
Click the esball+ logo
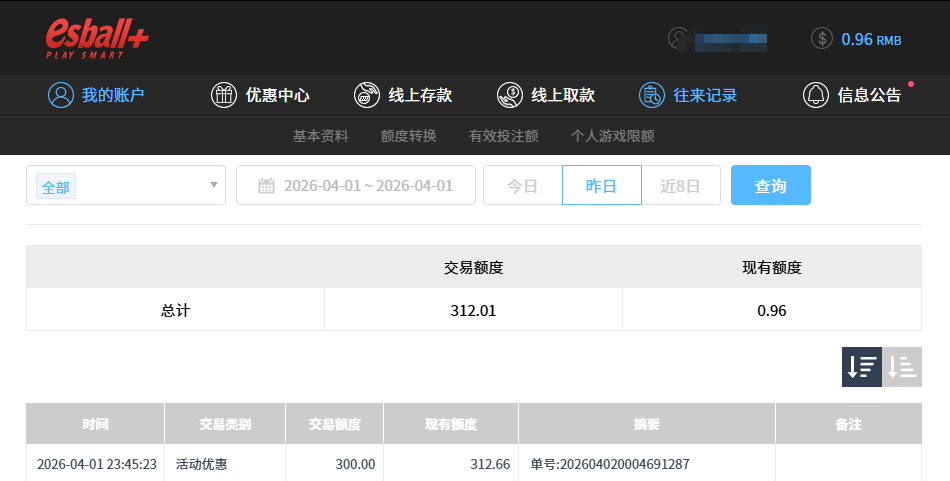click(x=97, y=38)
